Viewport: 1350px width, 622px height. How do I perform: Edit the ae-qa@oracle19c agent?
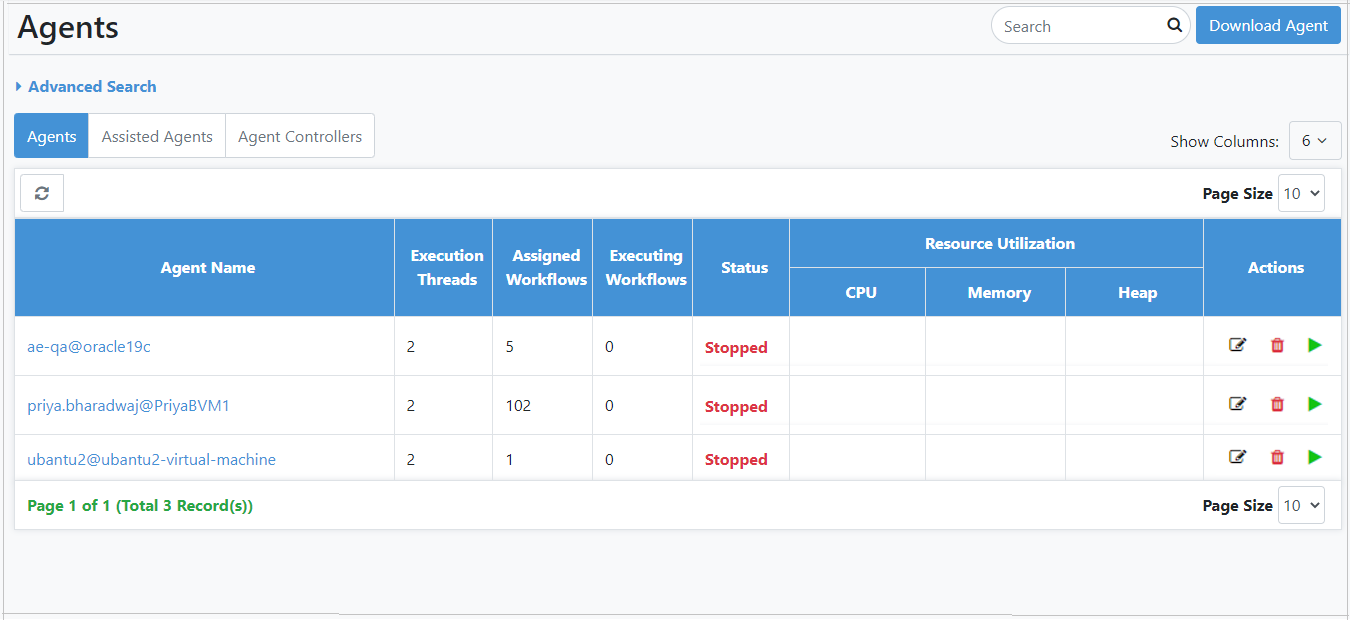tap(1237, 345)
